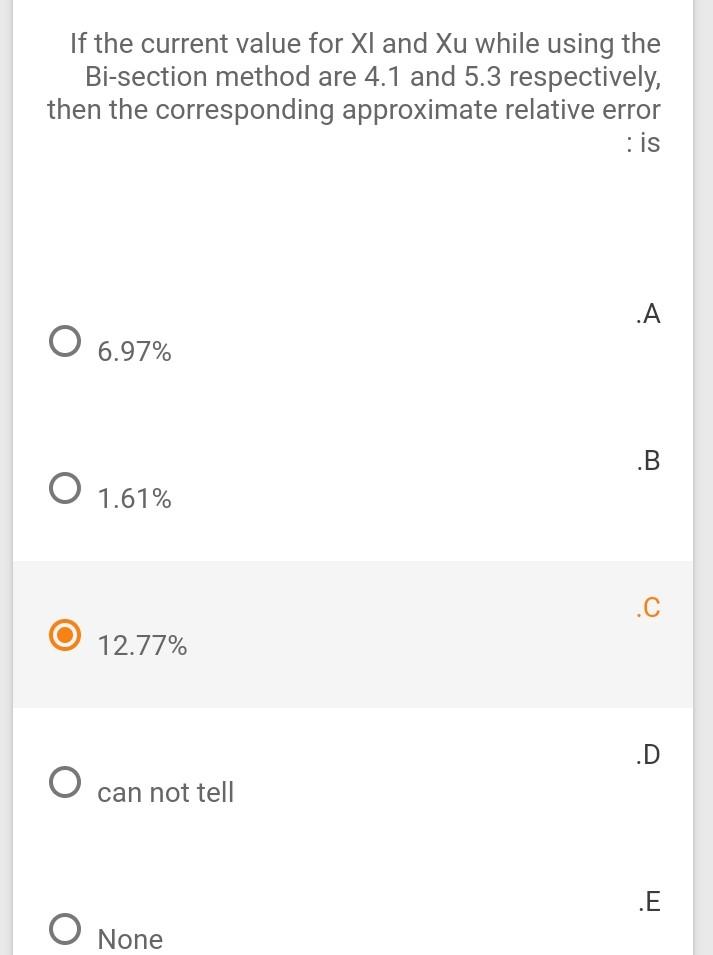Click the 'can not tell' answer text
The width and height of the screenshot is (713, 955).
point(165,792)
